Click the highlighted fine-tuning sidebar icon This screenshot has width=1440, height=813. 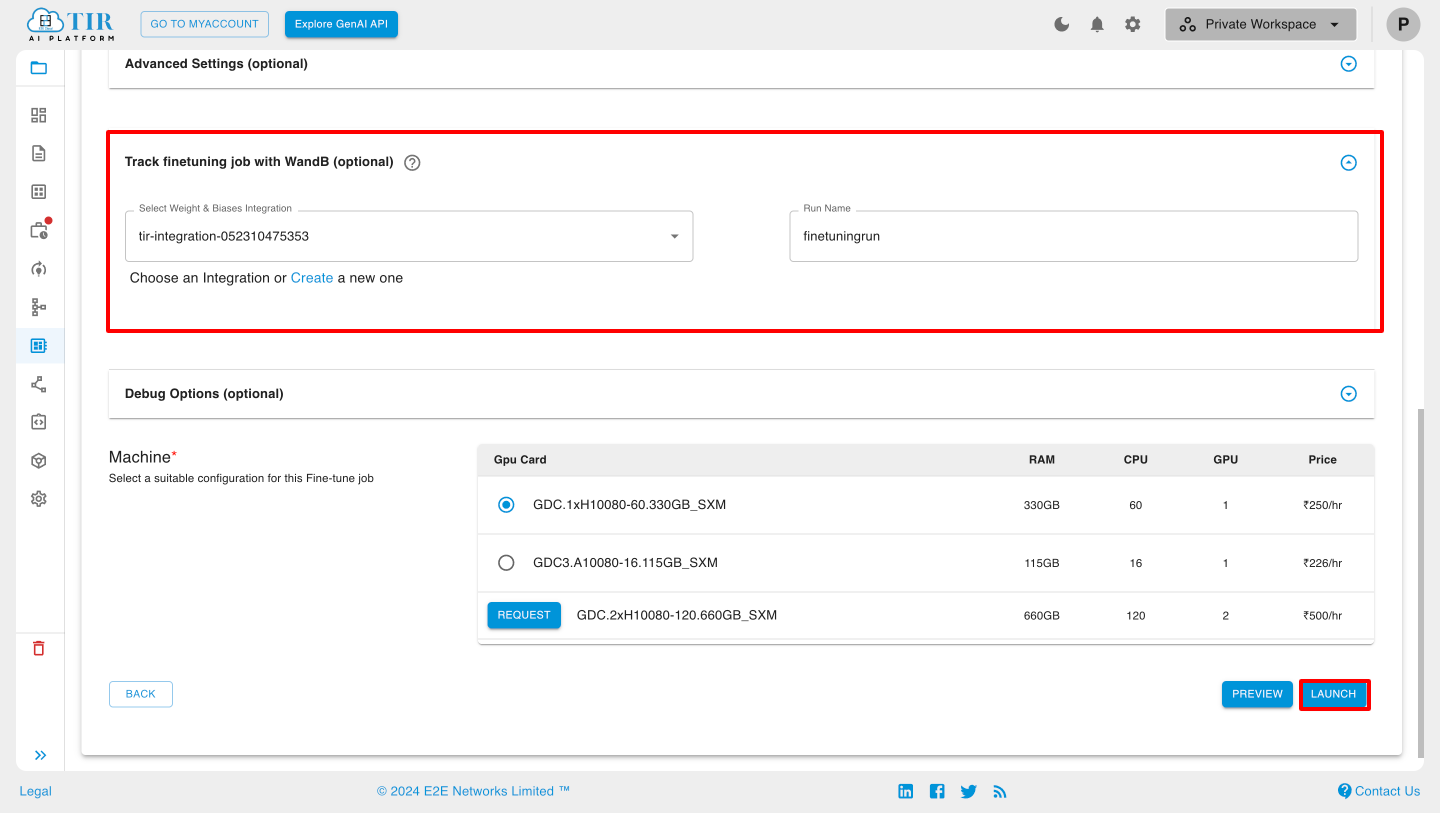39,345
